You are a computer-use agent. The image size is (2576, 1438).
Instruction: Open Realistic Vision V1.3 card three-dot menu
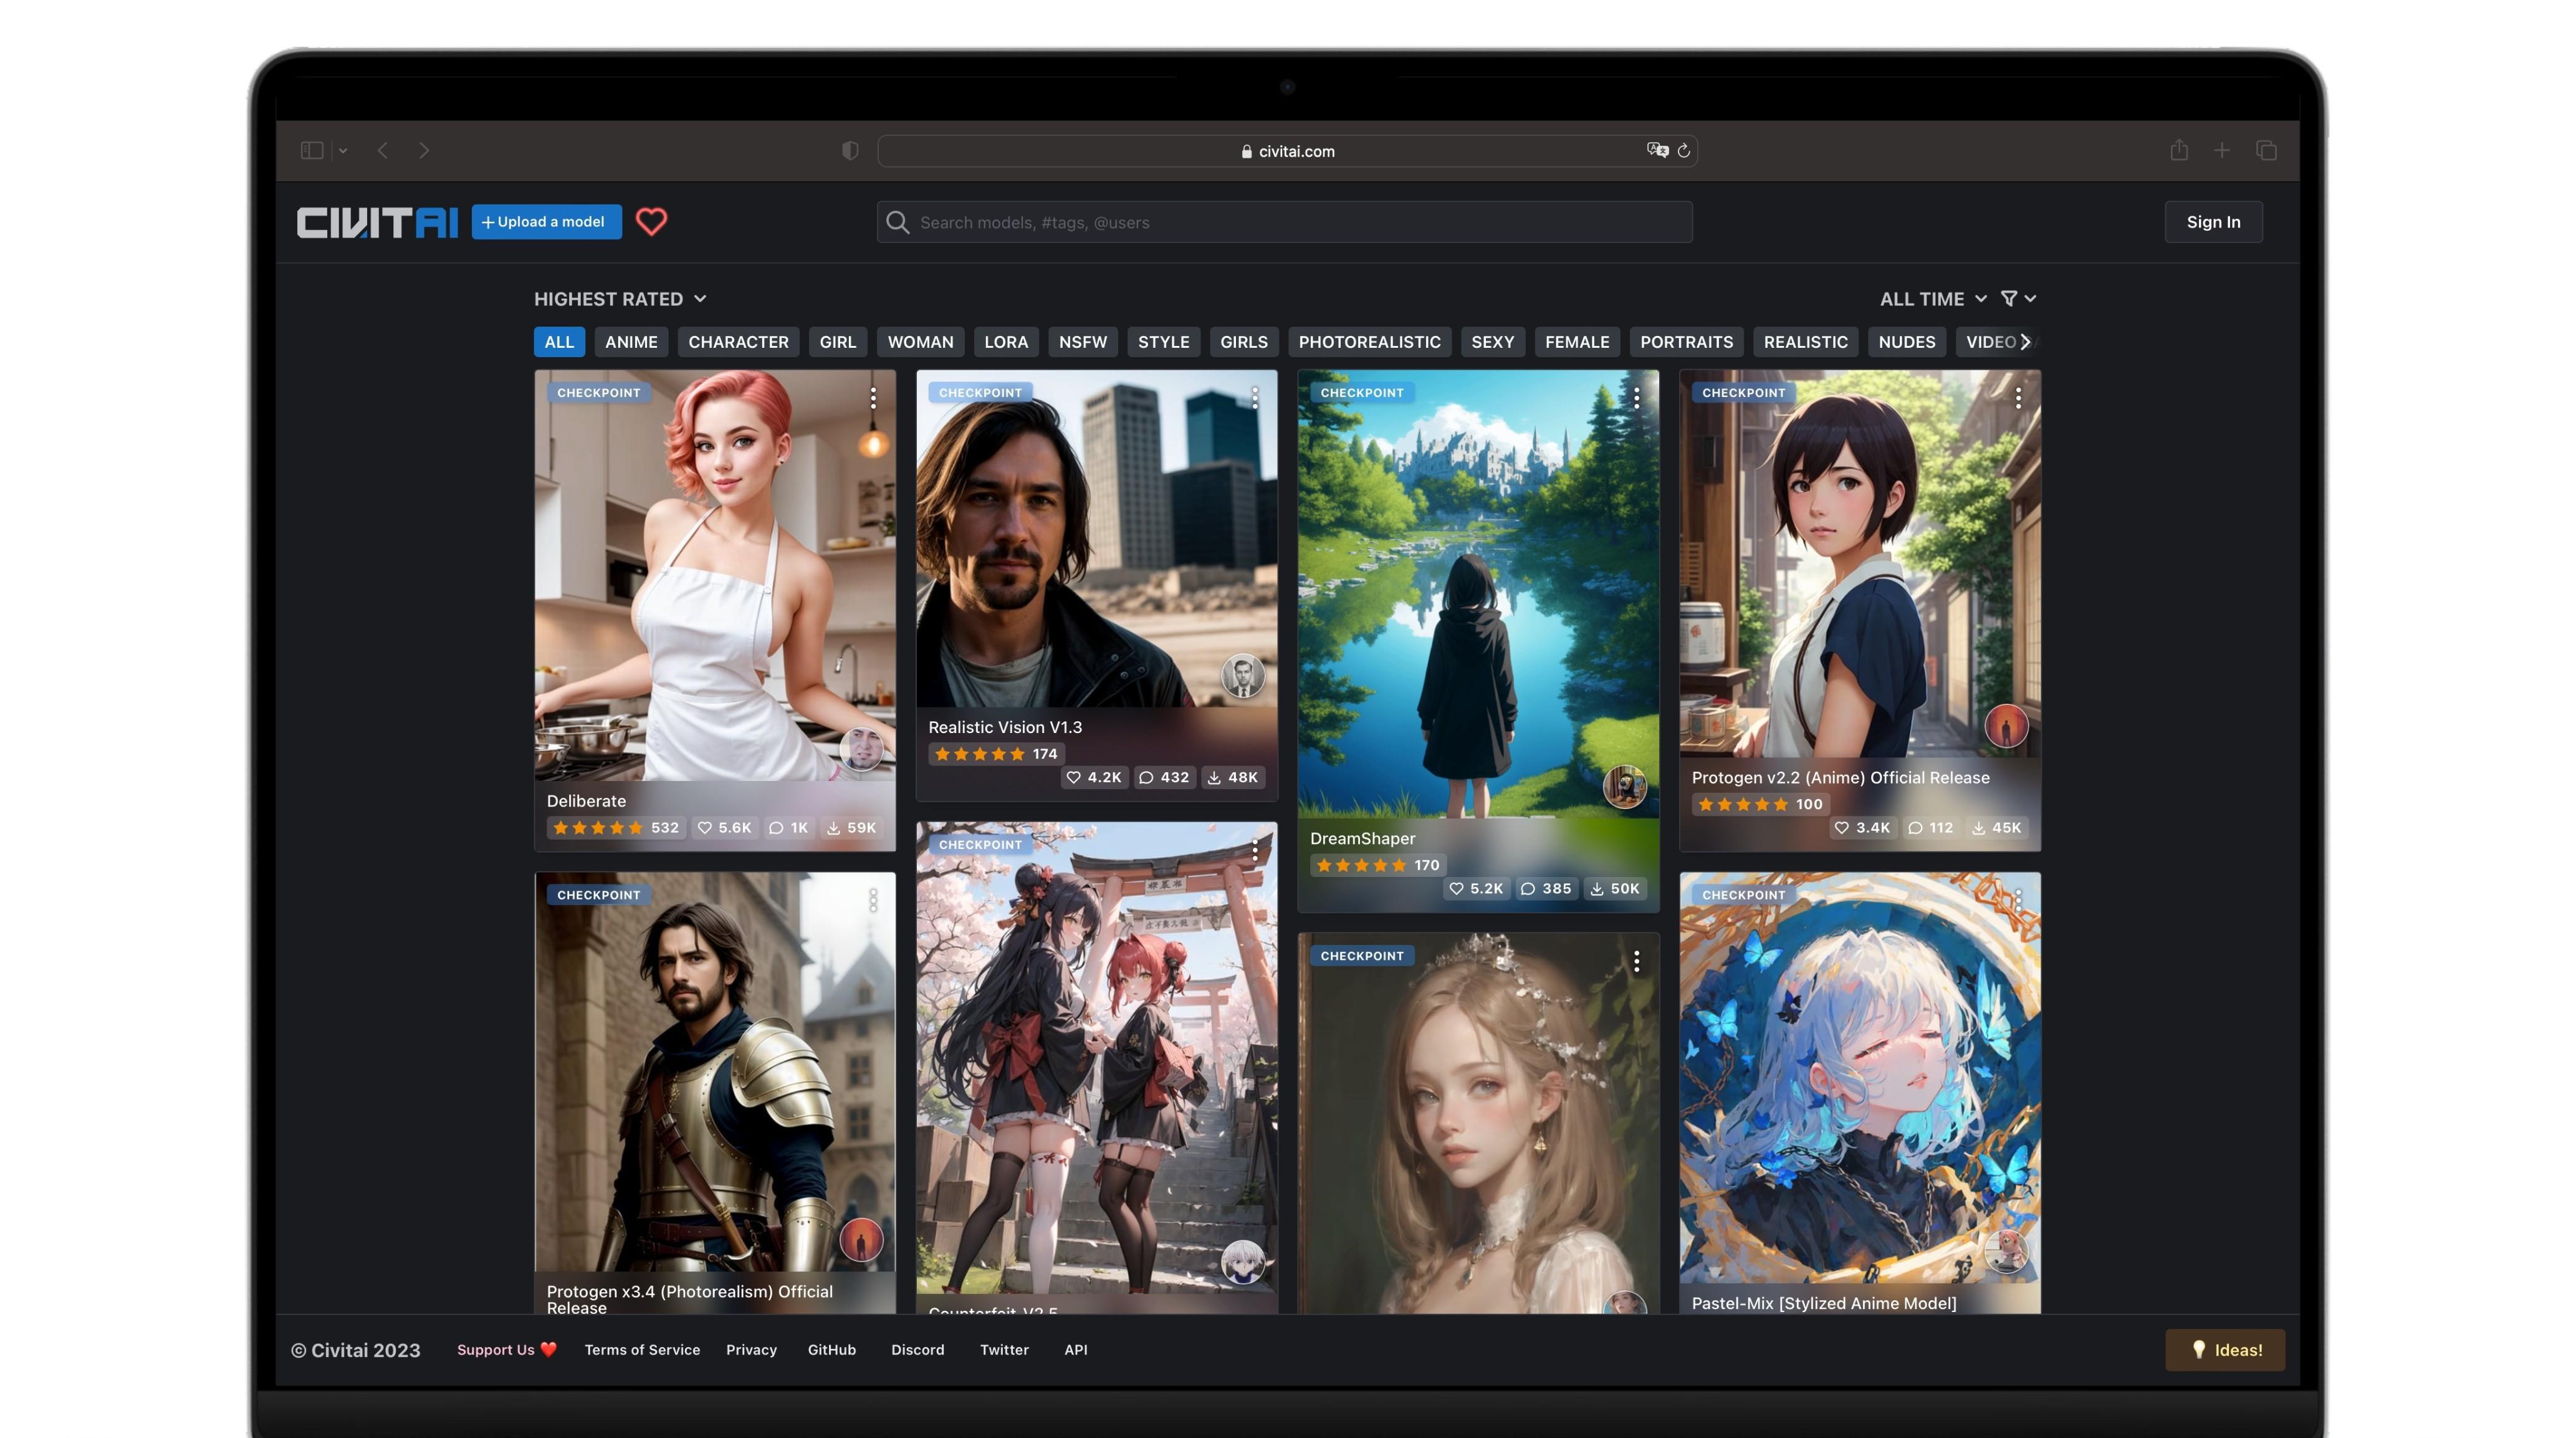(x=1255, y=398)
